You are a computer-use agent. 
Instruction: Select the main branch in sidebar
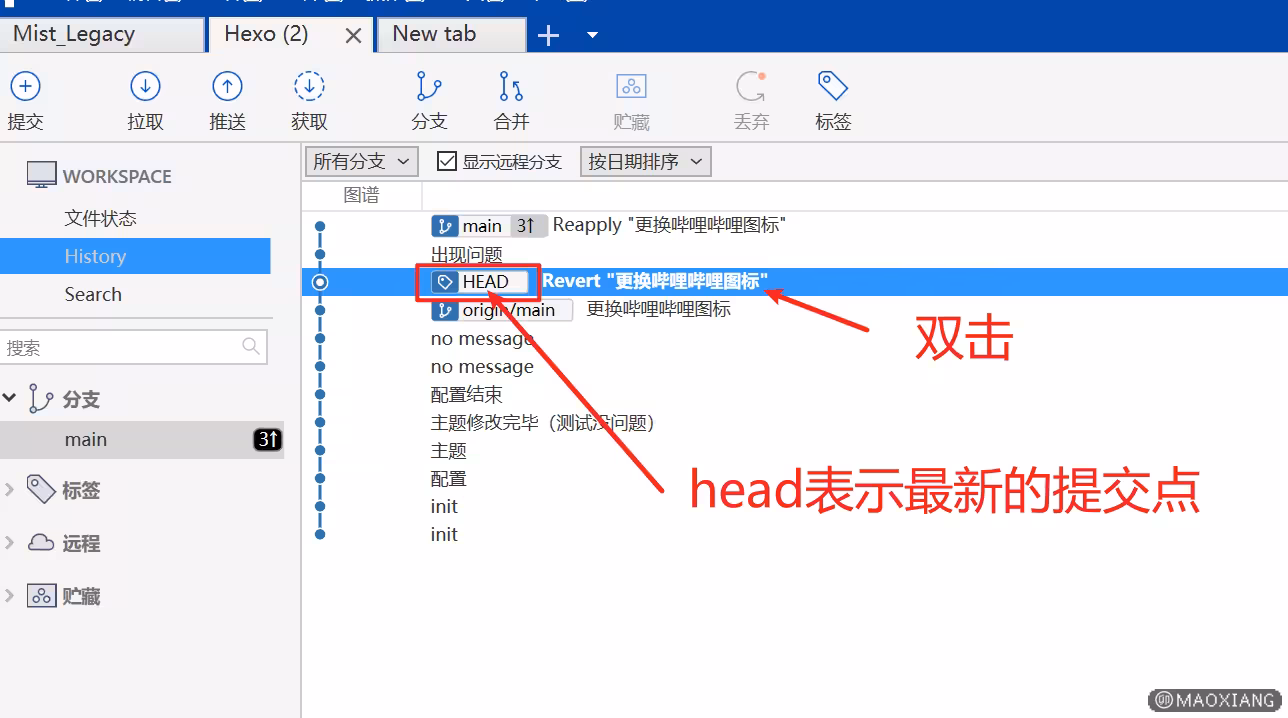click(86, 440)
